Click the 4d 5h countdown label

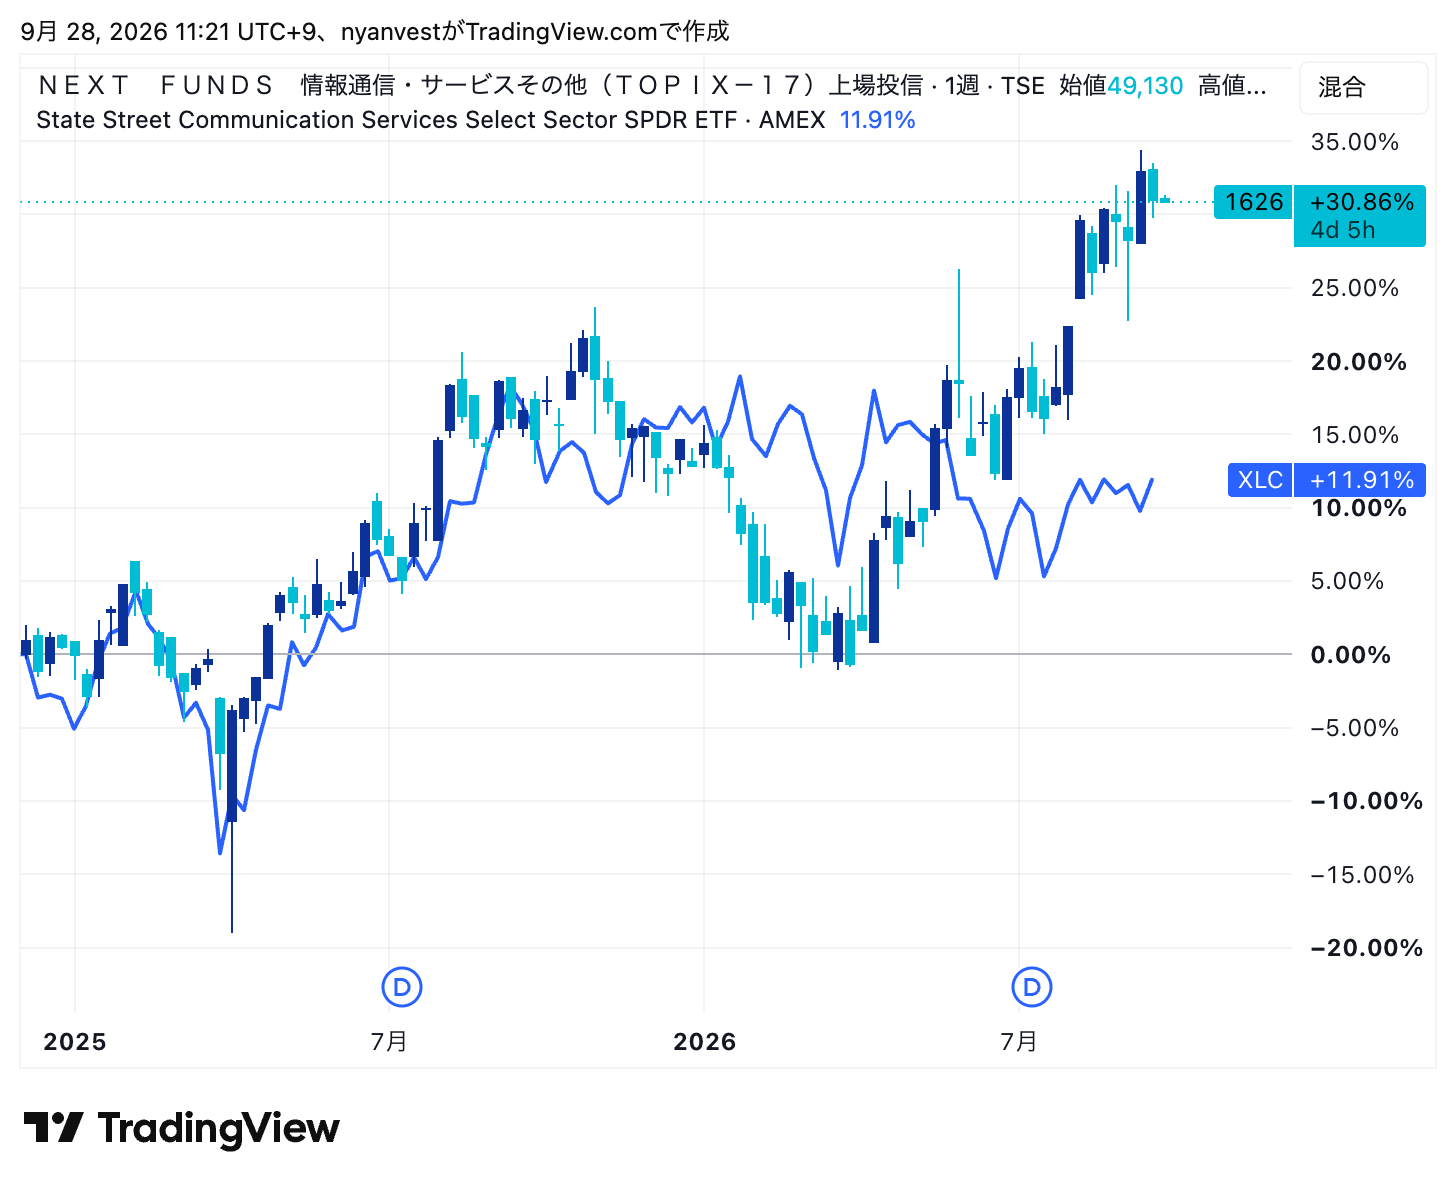coord(1343,230)
